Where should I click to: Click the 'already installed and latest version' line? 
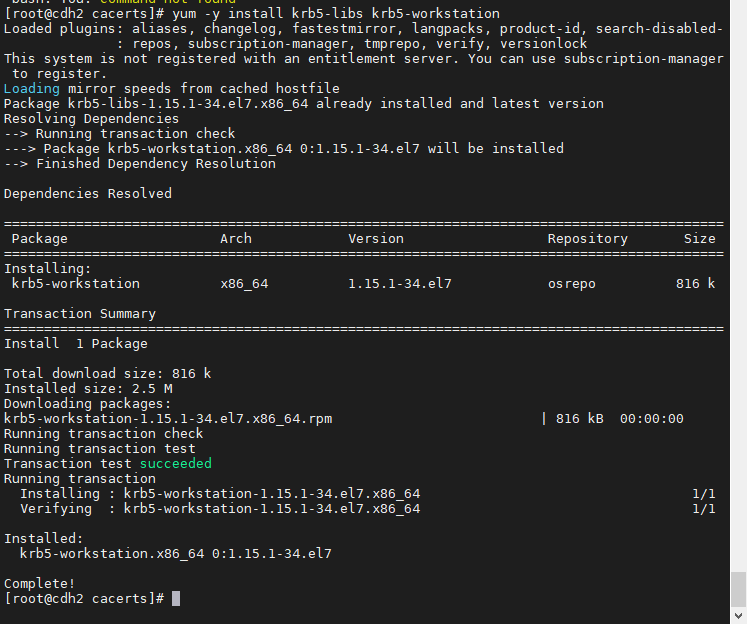tap(304, 103)
